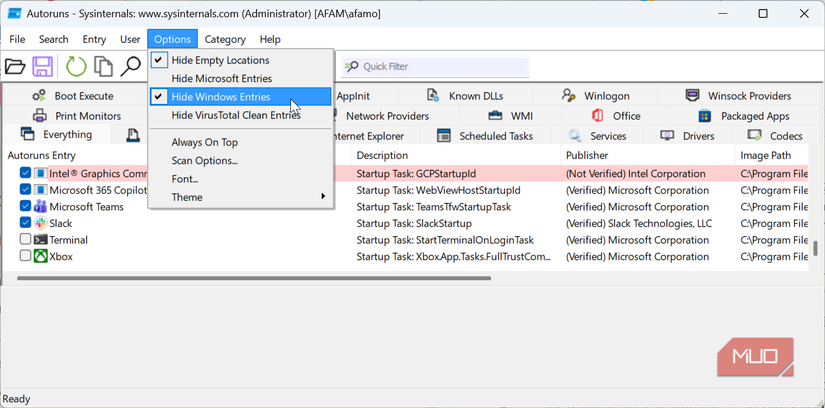Uncheck the Microsoft Teams checkbox
This screenshot has width=825, height=408.
[25, 206]
